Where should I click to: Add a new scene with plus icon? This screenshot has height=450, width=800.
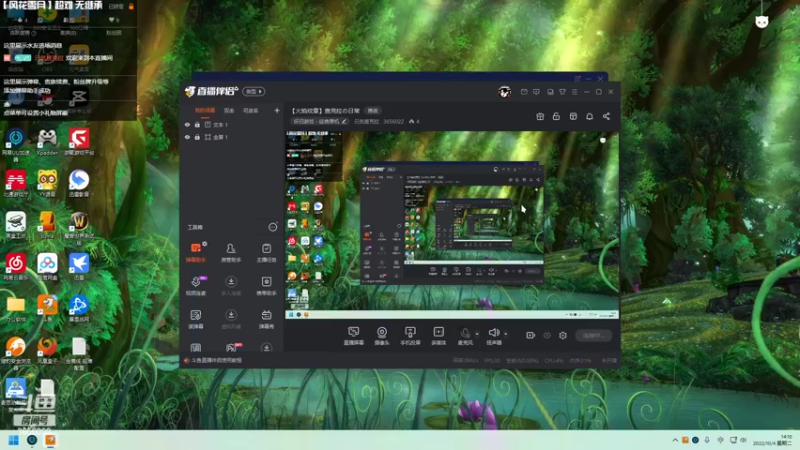[x=277, y=110]
